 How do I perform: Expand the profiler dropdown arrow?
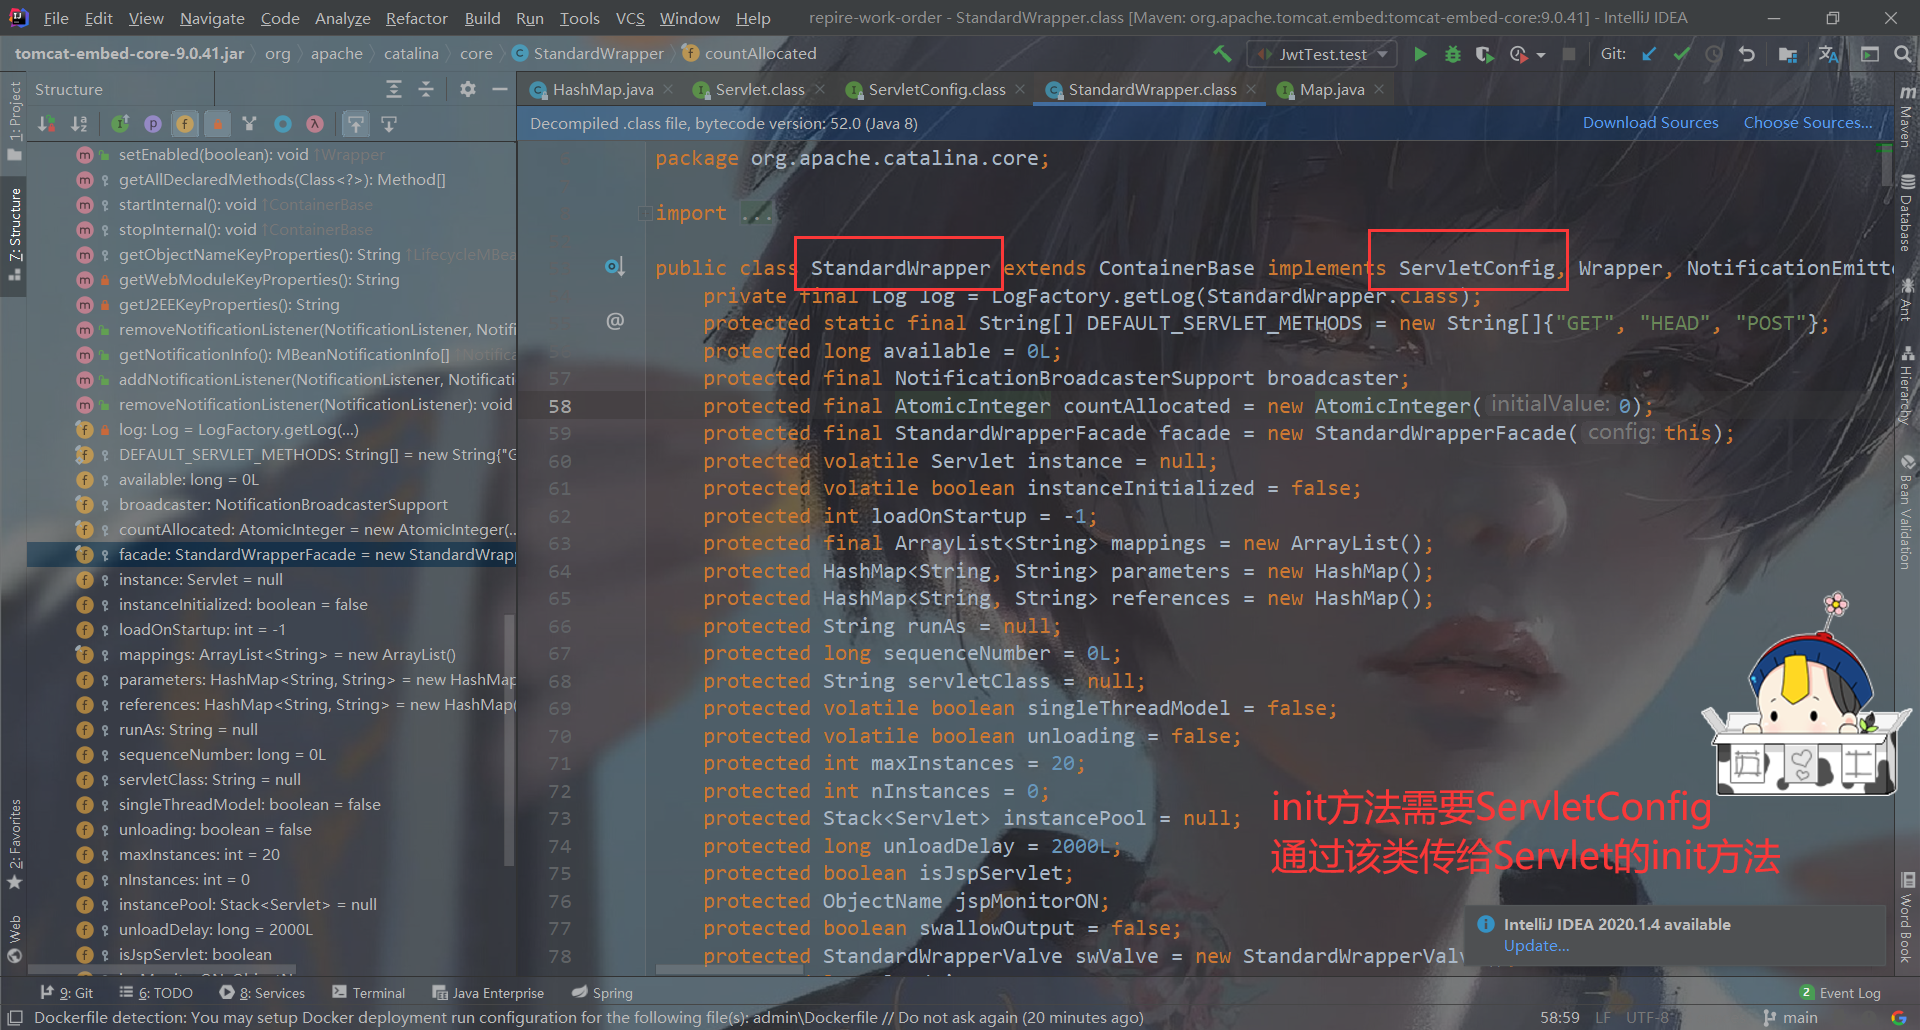(1541, 55)
